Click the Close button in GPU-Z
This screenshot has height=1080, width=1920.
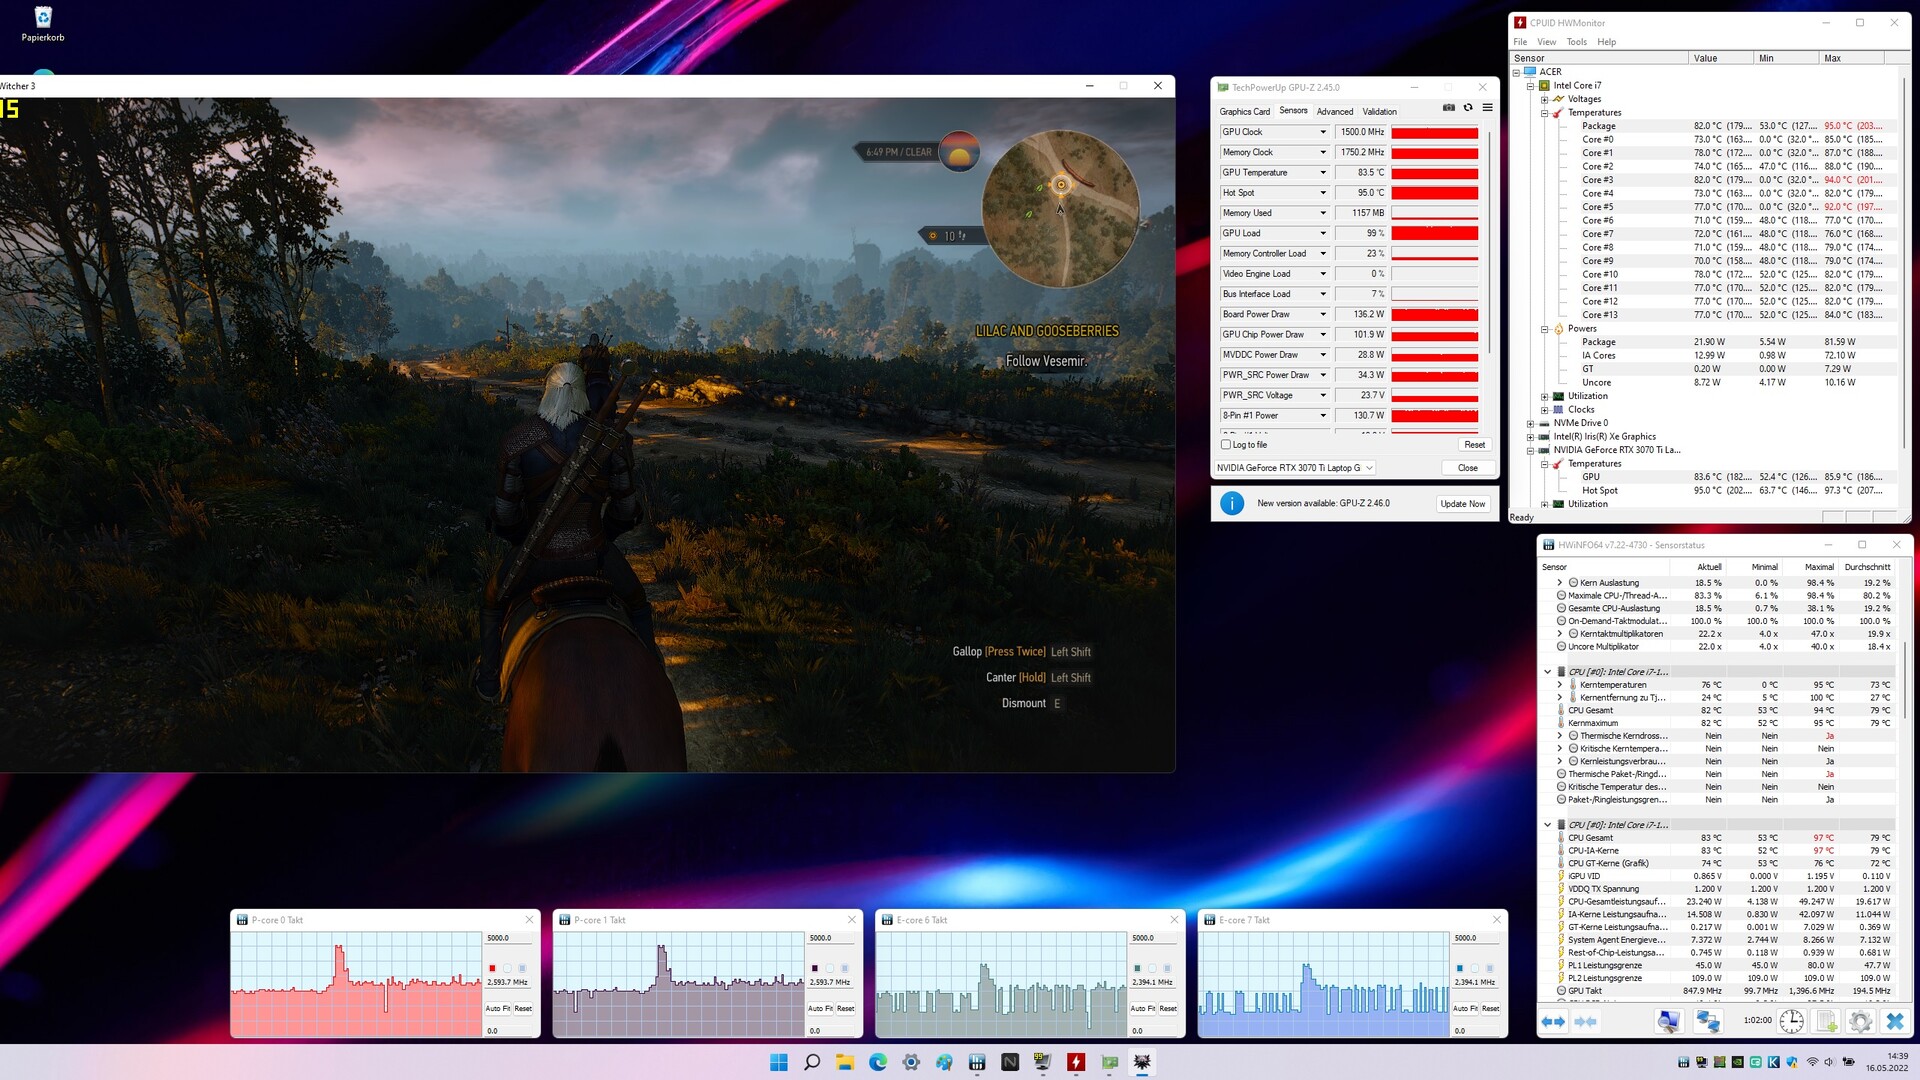tap(1467, 468)
